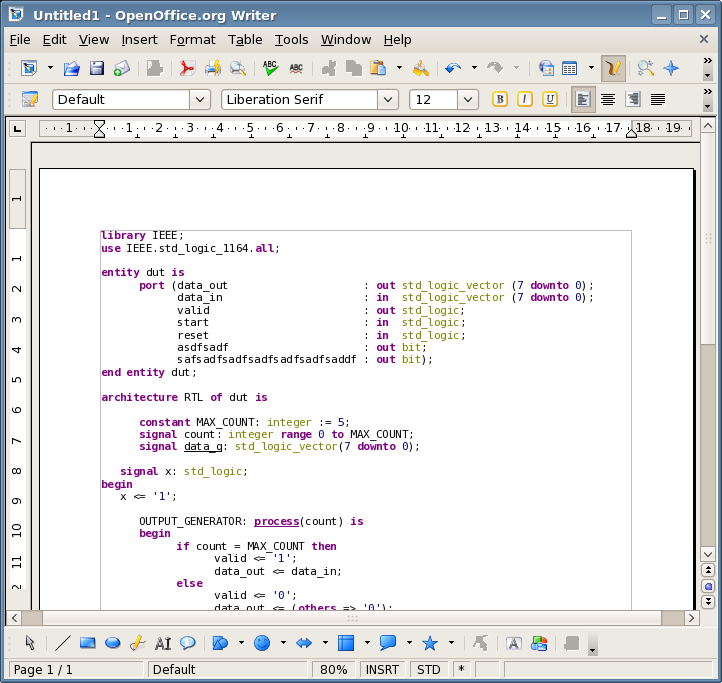Viewport: 722px width, 683px height.
Task: Run Spelling and Grammar check
Action: coord(270,68)
